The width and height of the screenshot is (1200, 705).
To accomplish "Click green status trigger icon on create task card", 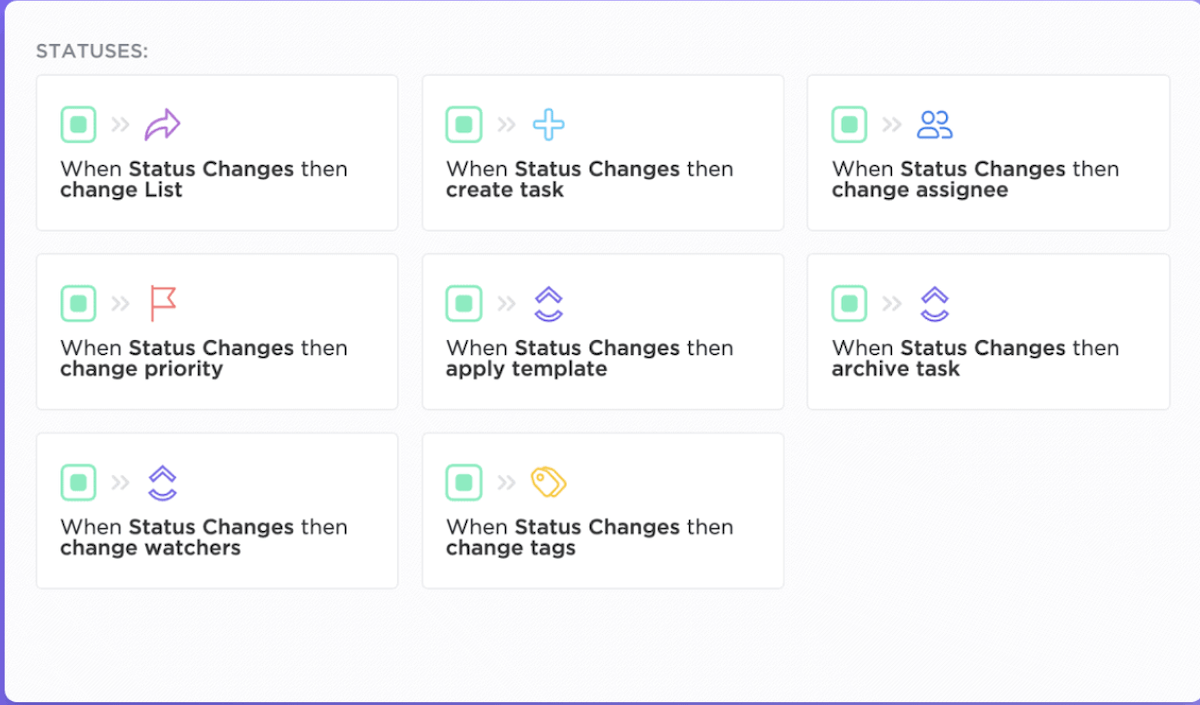I will 464,125.
